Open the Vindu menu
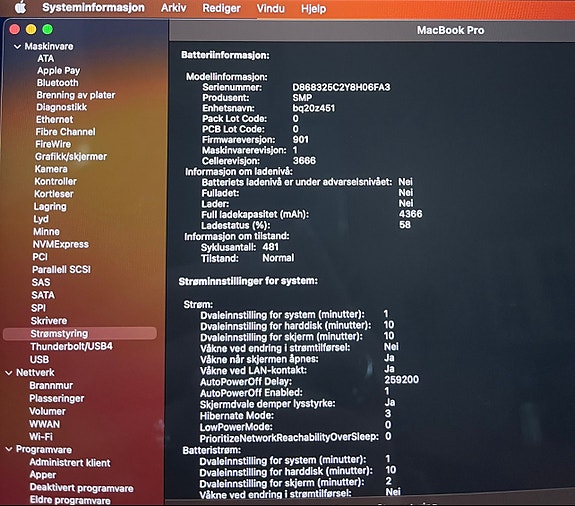575x506 pixels. click(x=271, y=8)
